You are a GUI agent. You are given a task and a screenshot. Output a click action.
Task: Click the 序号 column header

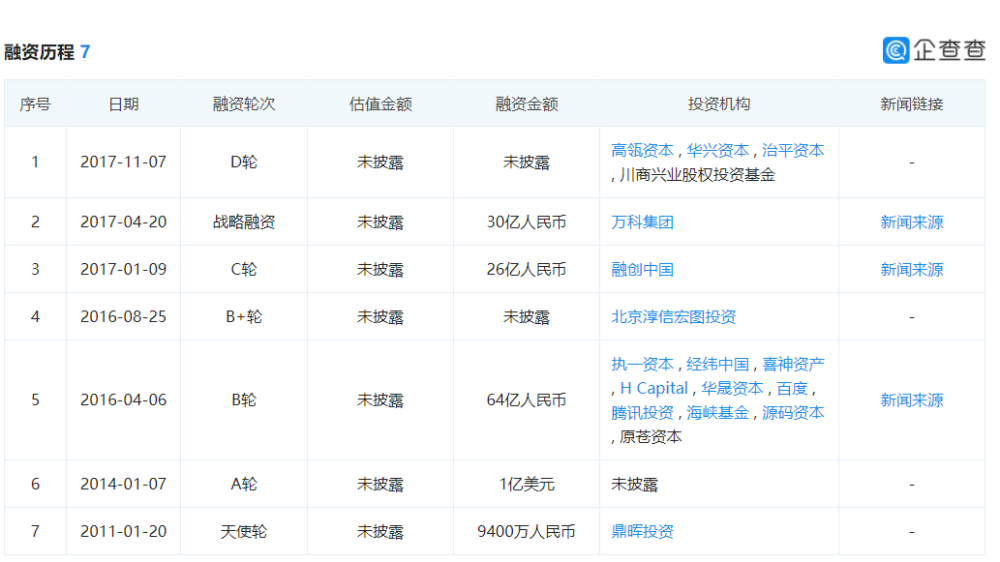pos(35,104)
